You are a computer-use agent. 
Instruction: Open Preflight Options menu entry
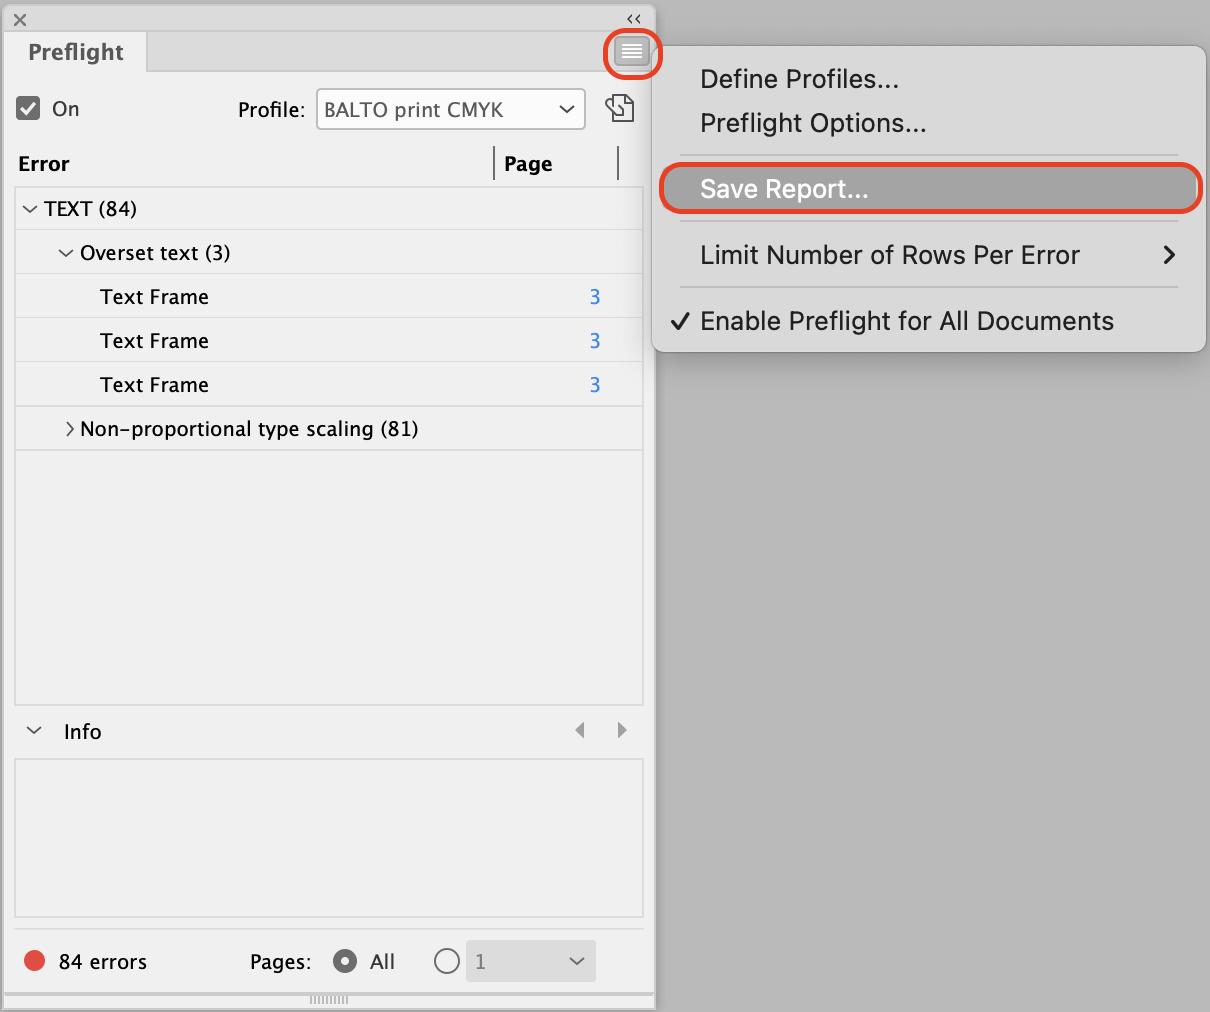click(x=813, y=123)
